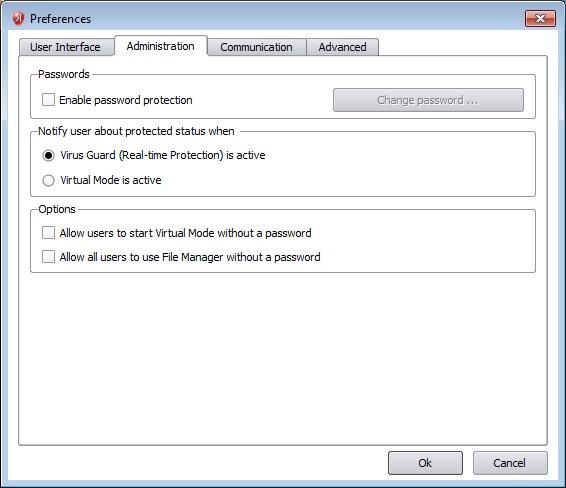Tick Allow all users File Manager checkbox
This screenshot has width=566, height=488.
click(48, 257)
